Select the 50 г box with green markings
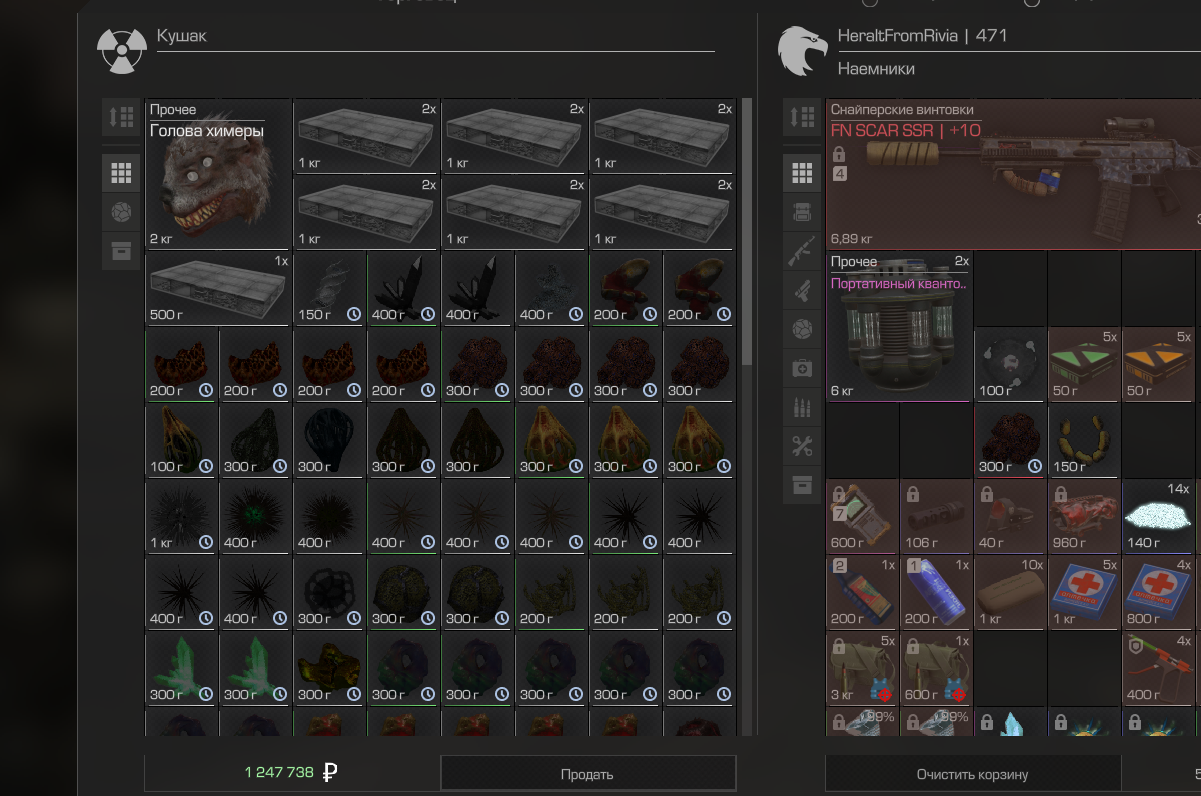Image resolution: width=1201 pixels, height=796 pixels. click(1084, 364)
